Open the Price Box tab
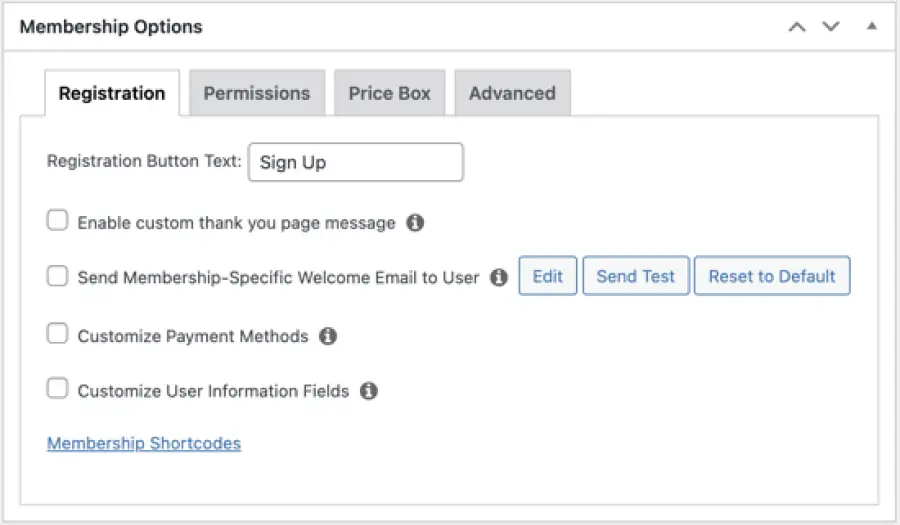 point(390,93)
